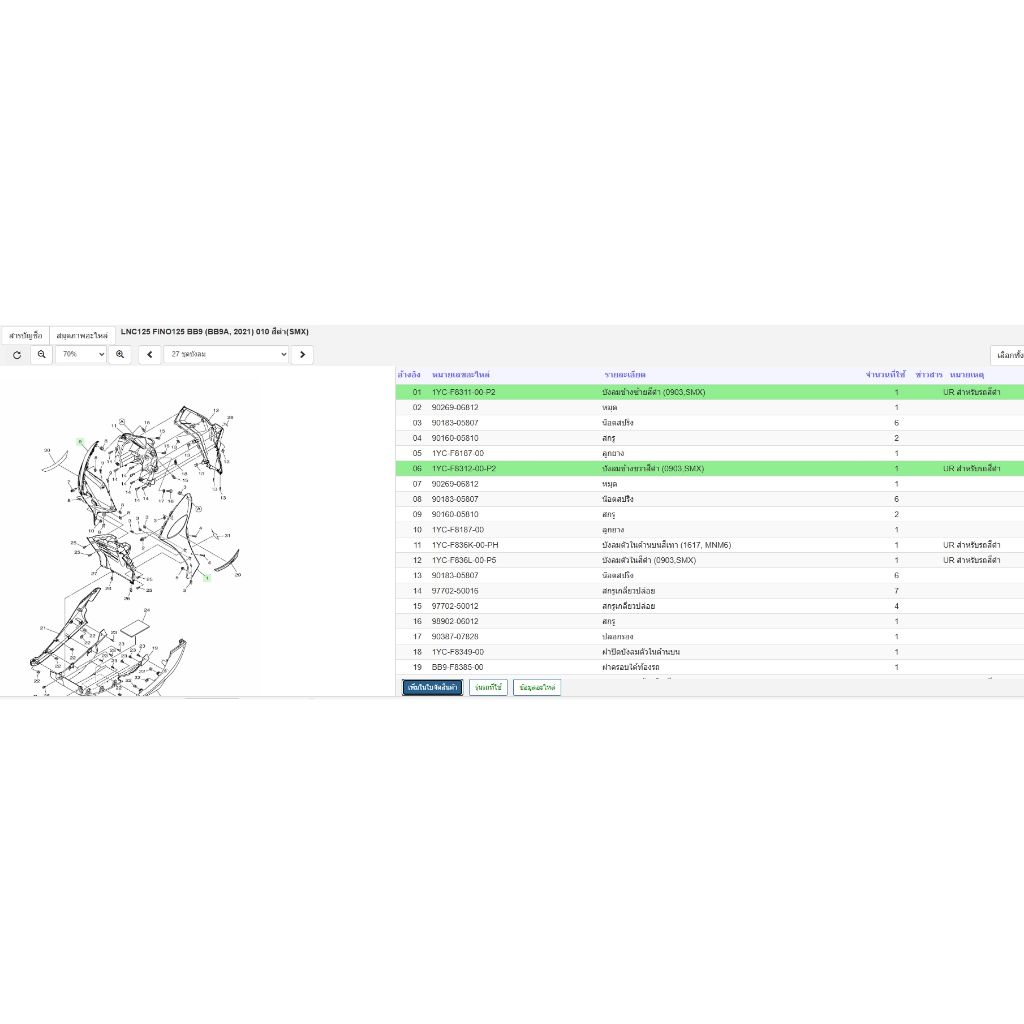Click the รุ่นรถที่ใช้ button
Screen dimensions: 1024x1024
point(488,688)
